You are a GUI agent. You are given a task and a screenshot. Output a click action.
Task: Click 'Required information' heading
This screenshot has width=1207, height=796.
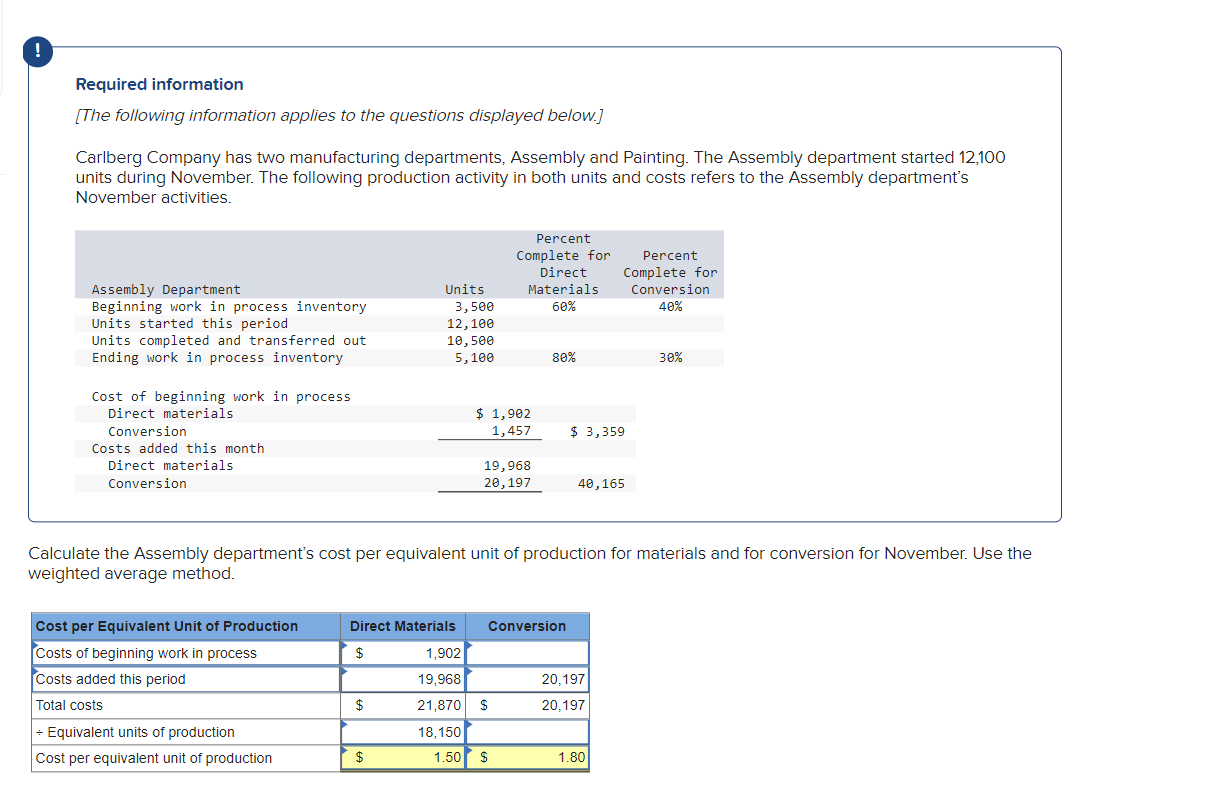(x=160, y=84)
